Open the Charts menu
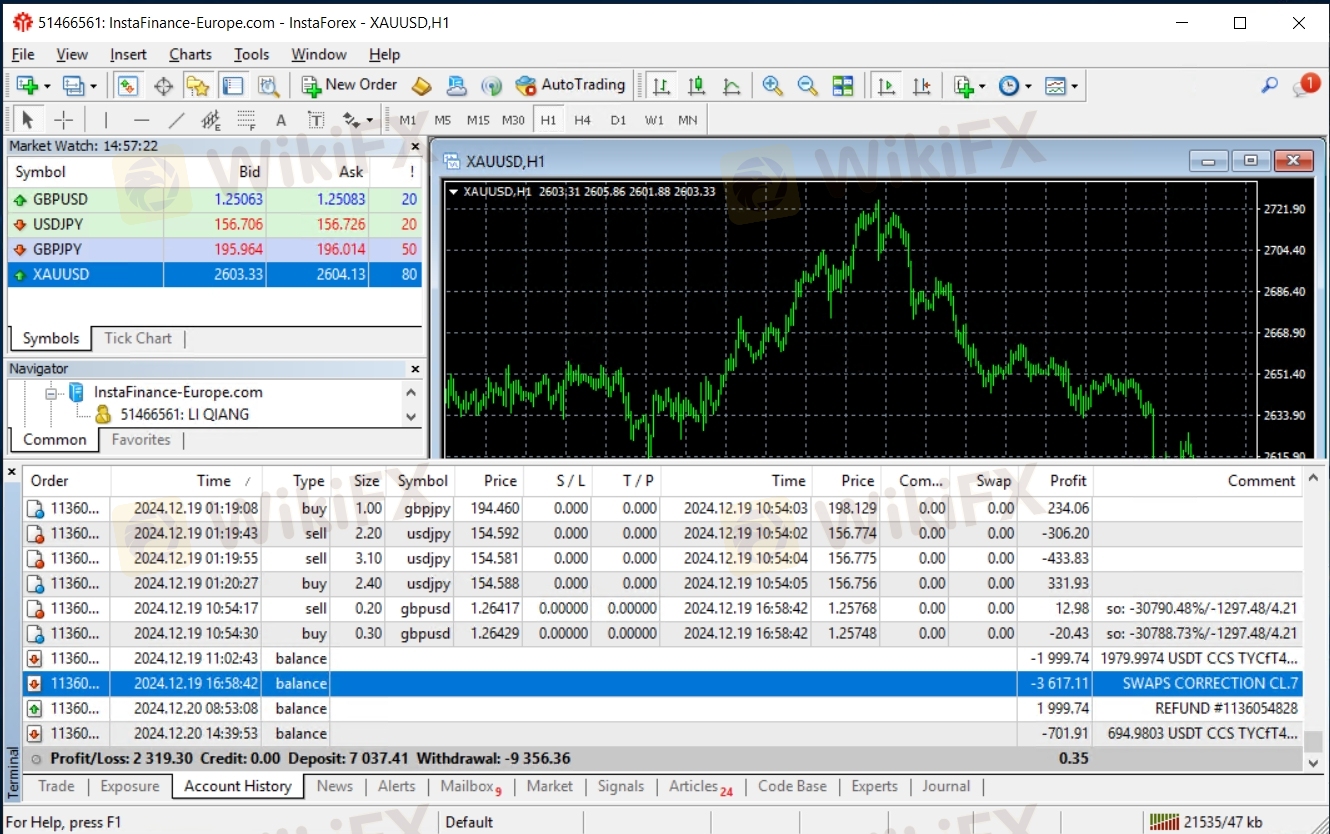1330x834 pixels. [190, 55]
